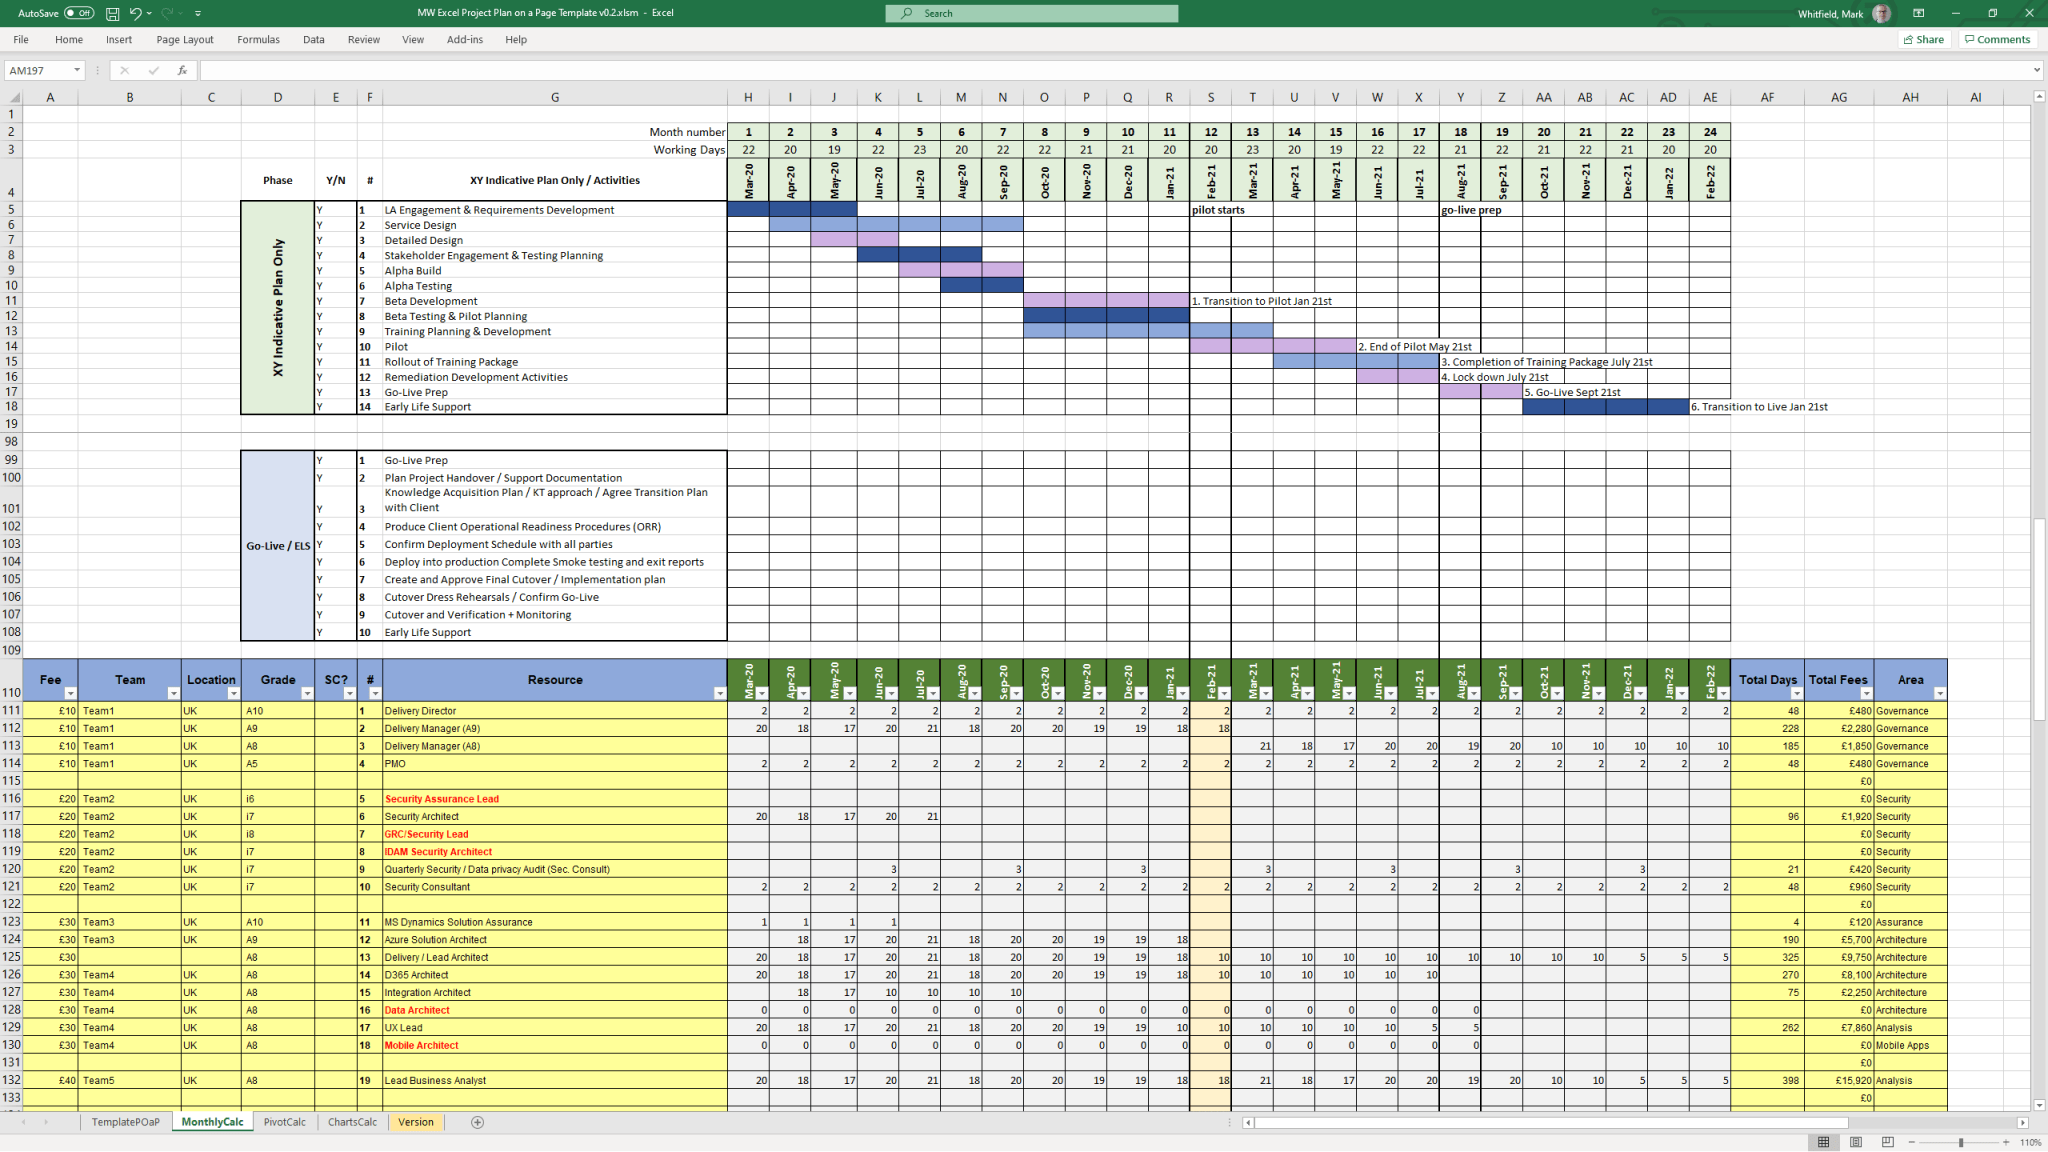Click the Zoom In plus icon
The width and height of the screenshot is (2048, 1152).
pyautogui.click(x=2005, y=1141)
